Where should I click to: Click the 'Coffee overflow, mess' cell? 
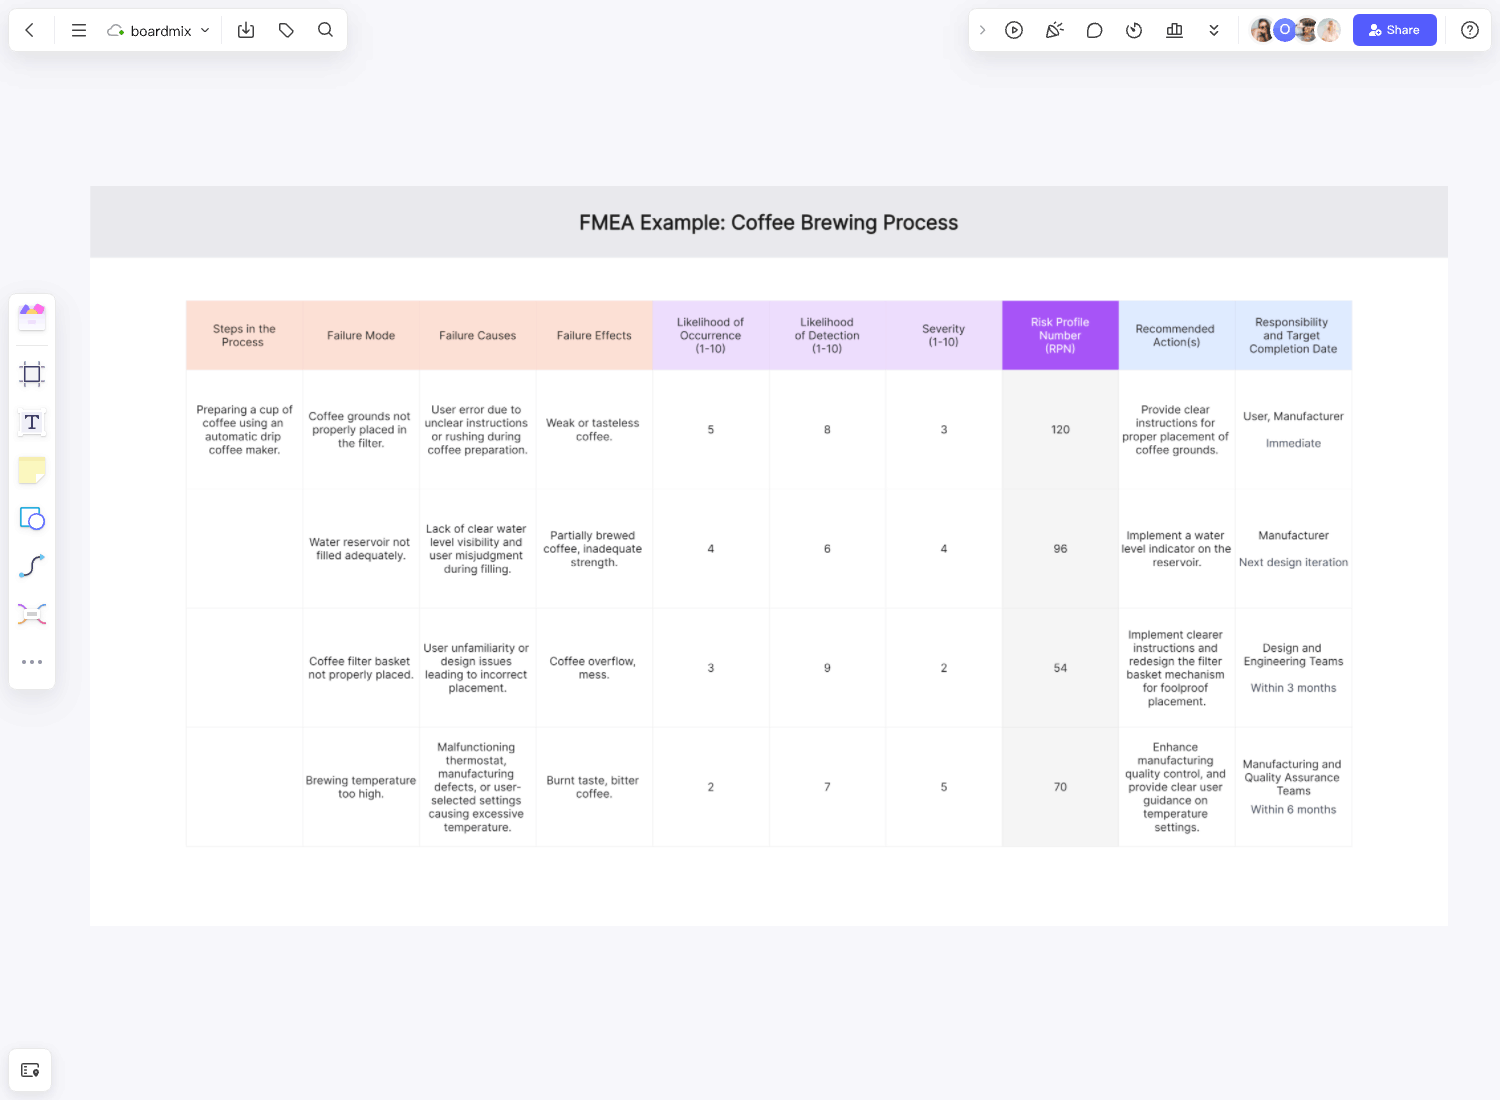(x=594, y=668)
